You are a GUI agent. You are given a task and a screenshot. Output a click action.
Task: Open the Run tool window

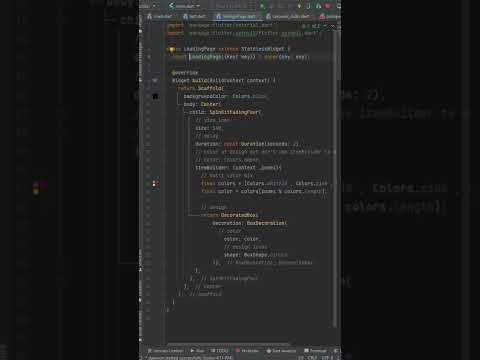pos(197,350)
